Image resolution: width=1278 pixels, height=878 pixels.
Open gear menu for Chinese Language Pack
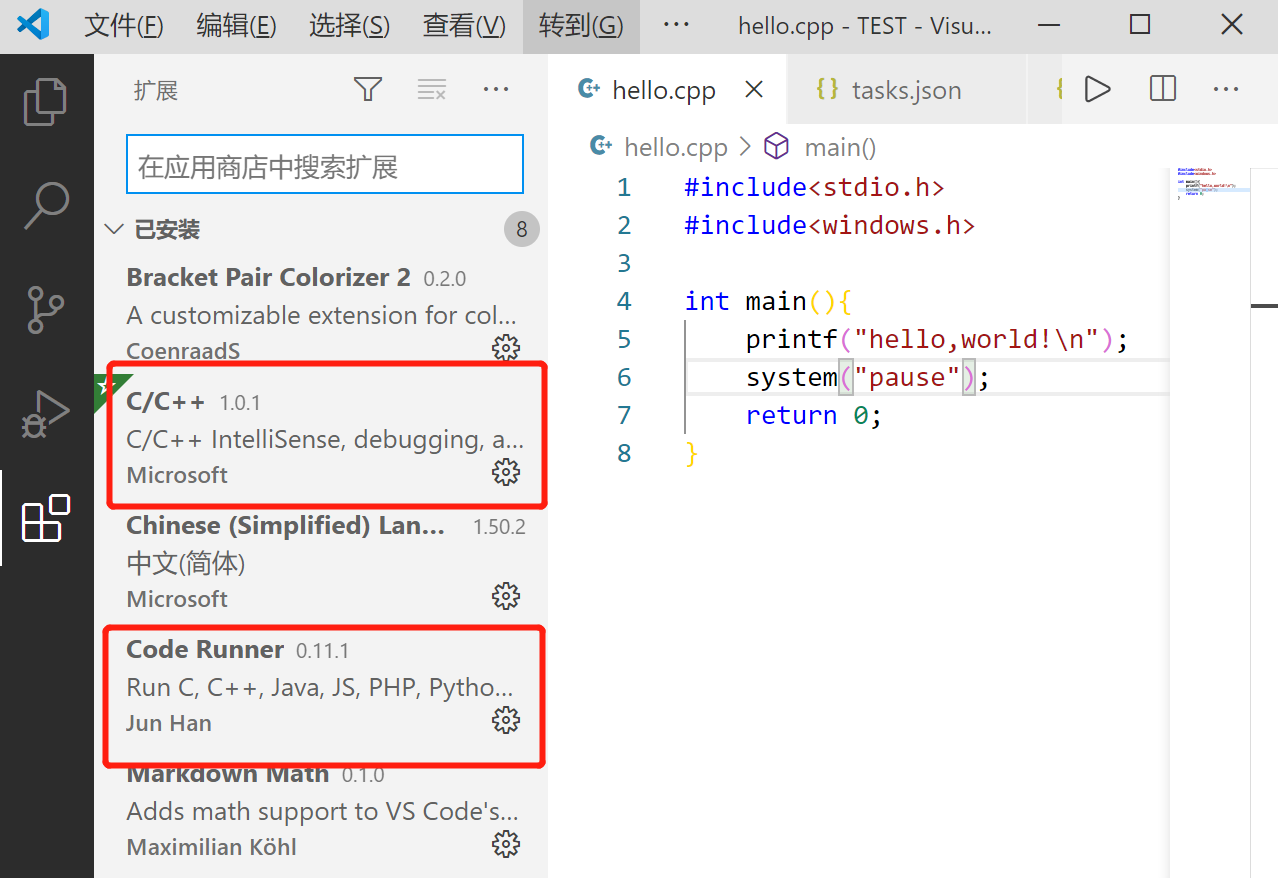click(x=506, y=596)
